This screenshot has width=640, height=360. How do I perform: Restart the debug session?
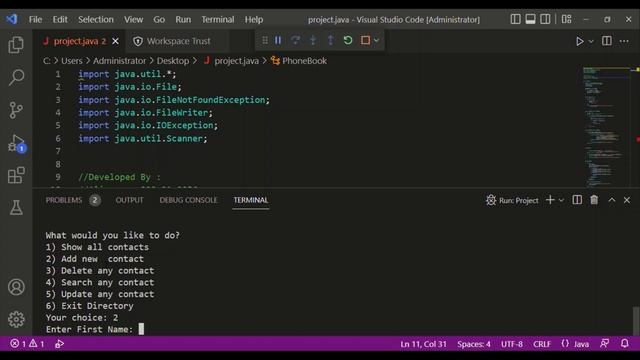[x=348, y=40]
